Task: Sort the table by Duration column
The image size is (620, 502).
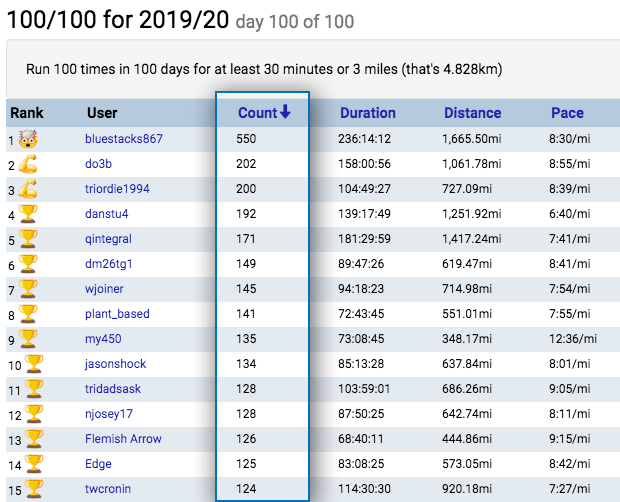Action: pyautogui.click(x=367, y=113)
